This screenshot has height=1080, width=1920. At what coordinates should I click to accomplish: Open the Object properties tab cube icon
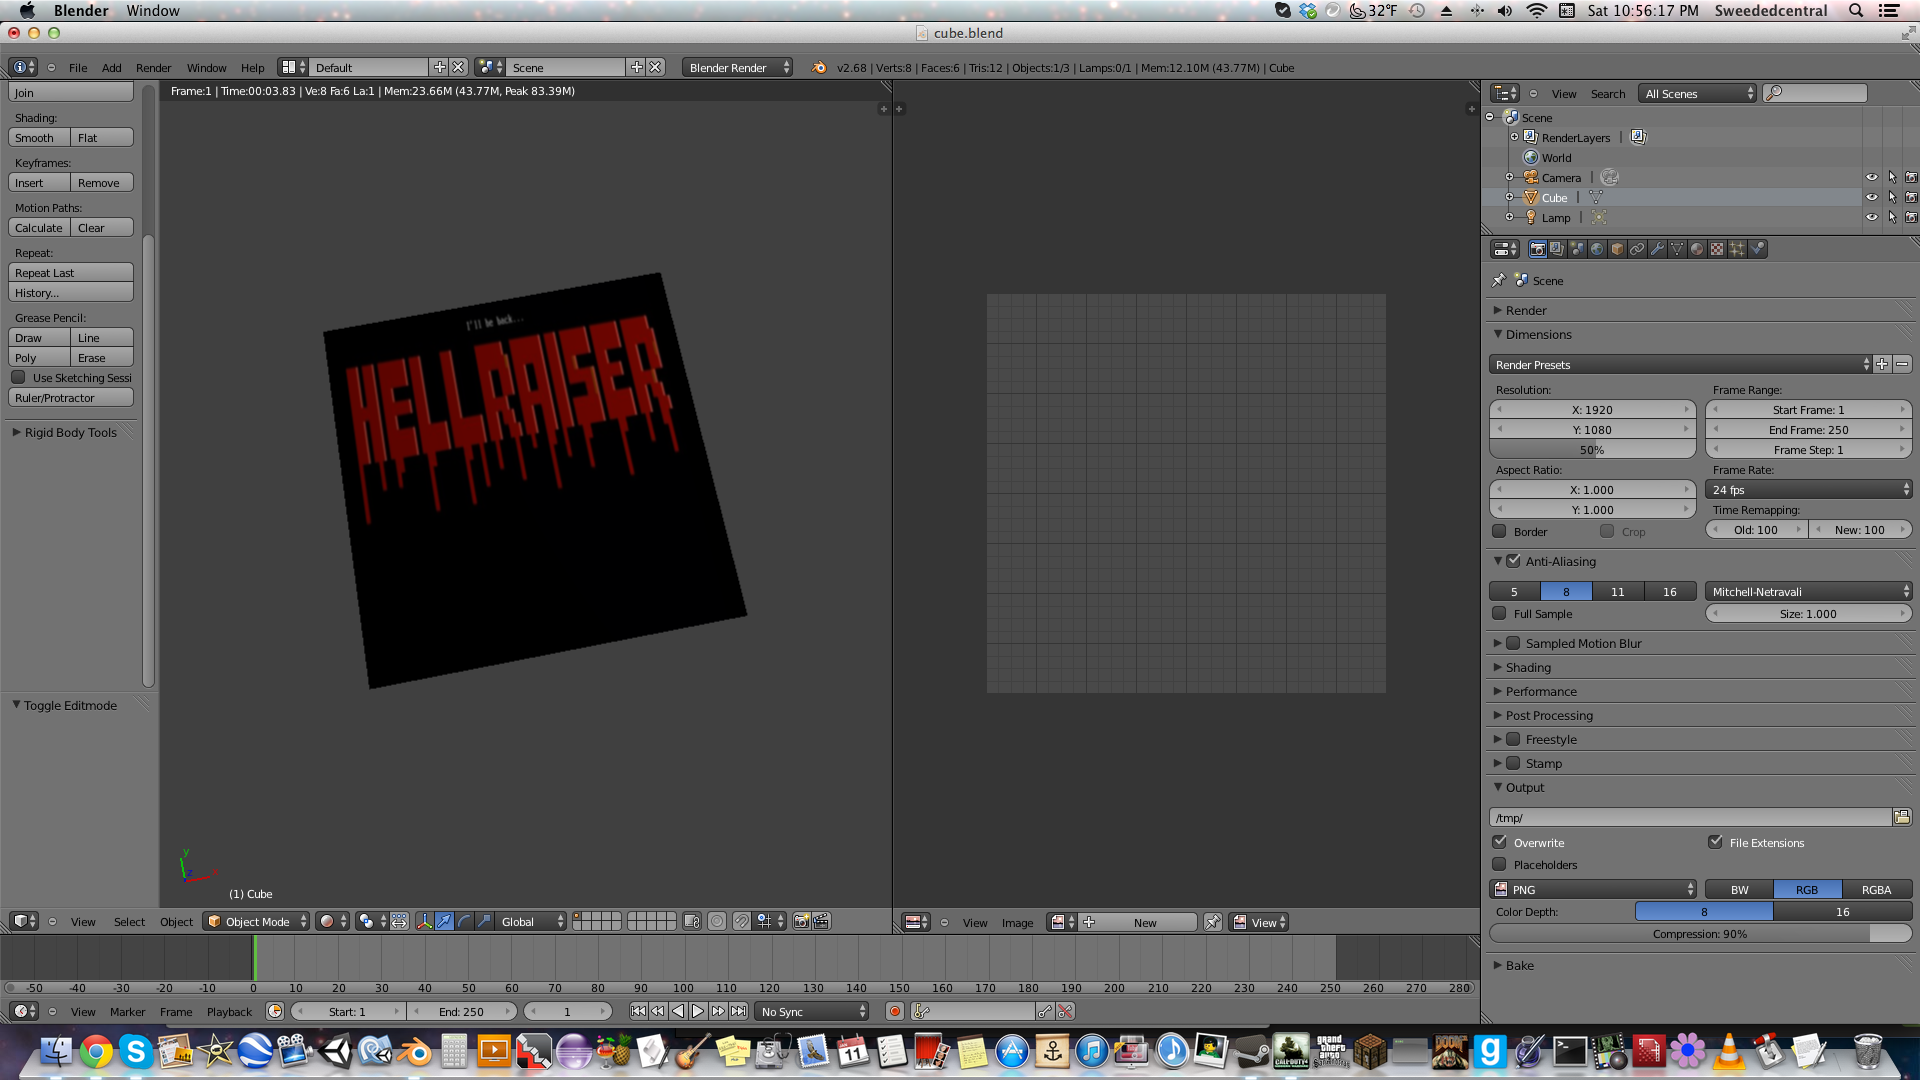[x=1617, y=249]
